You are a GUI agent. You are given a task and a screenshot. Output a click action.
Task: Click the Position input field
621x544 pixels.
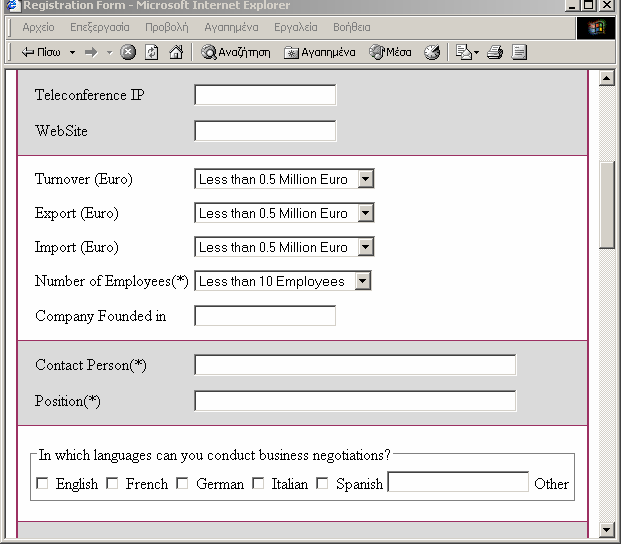[355, 401]
